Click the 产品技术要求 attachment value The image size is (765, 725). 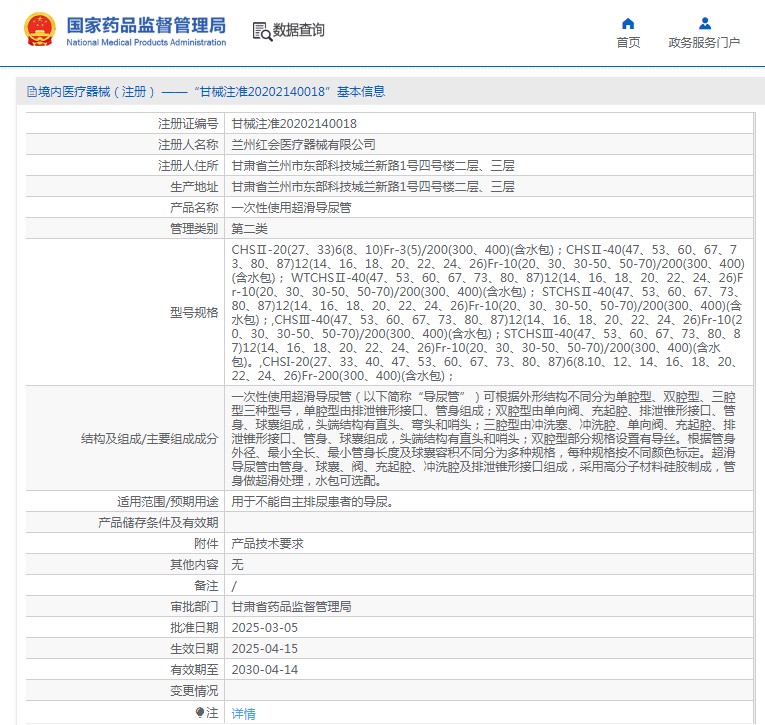pos(267,544)
